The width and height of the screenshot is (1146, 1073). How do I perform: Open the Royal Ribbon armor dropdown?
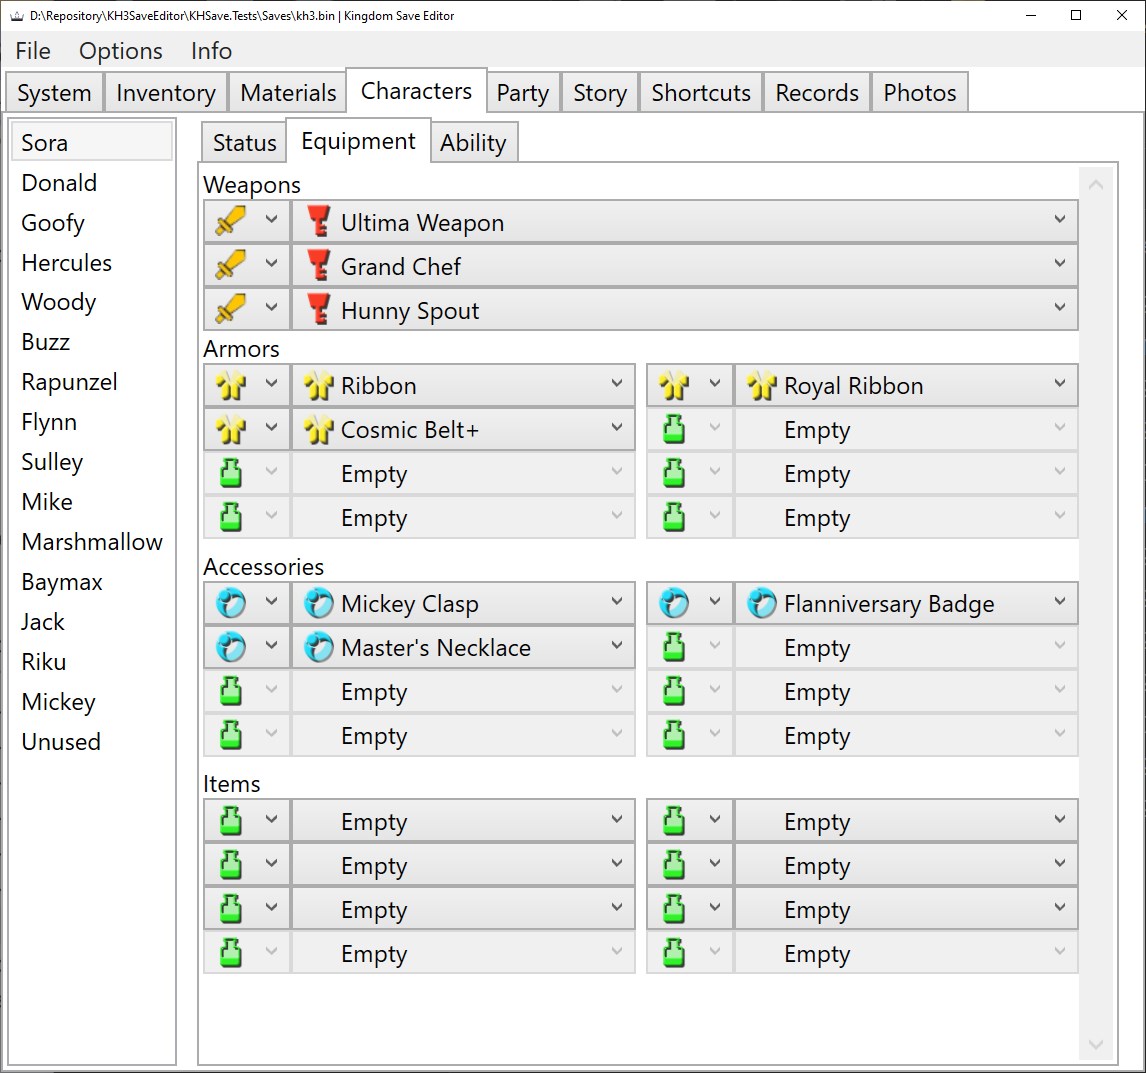pos(906,385)
